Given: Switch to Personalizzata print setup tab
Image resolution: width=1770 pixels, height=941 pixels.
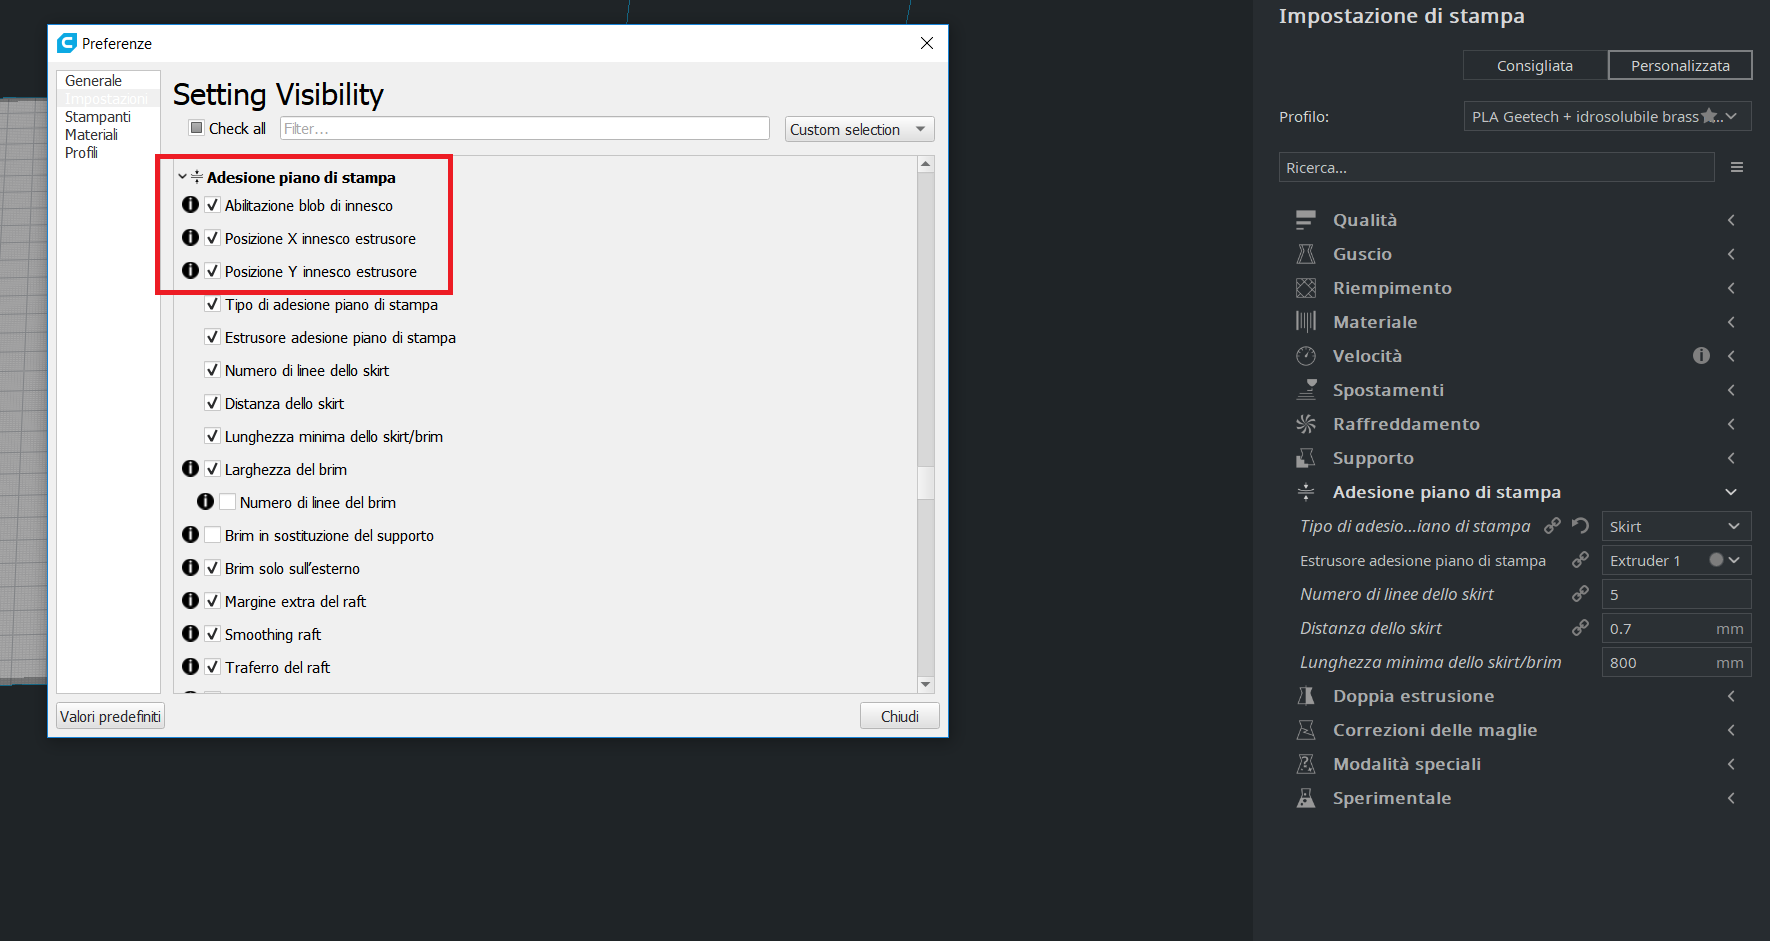Looking at the screenshot, I should [1680, 66].
